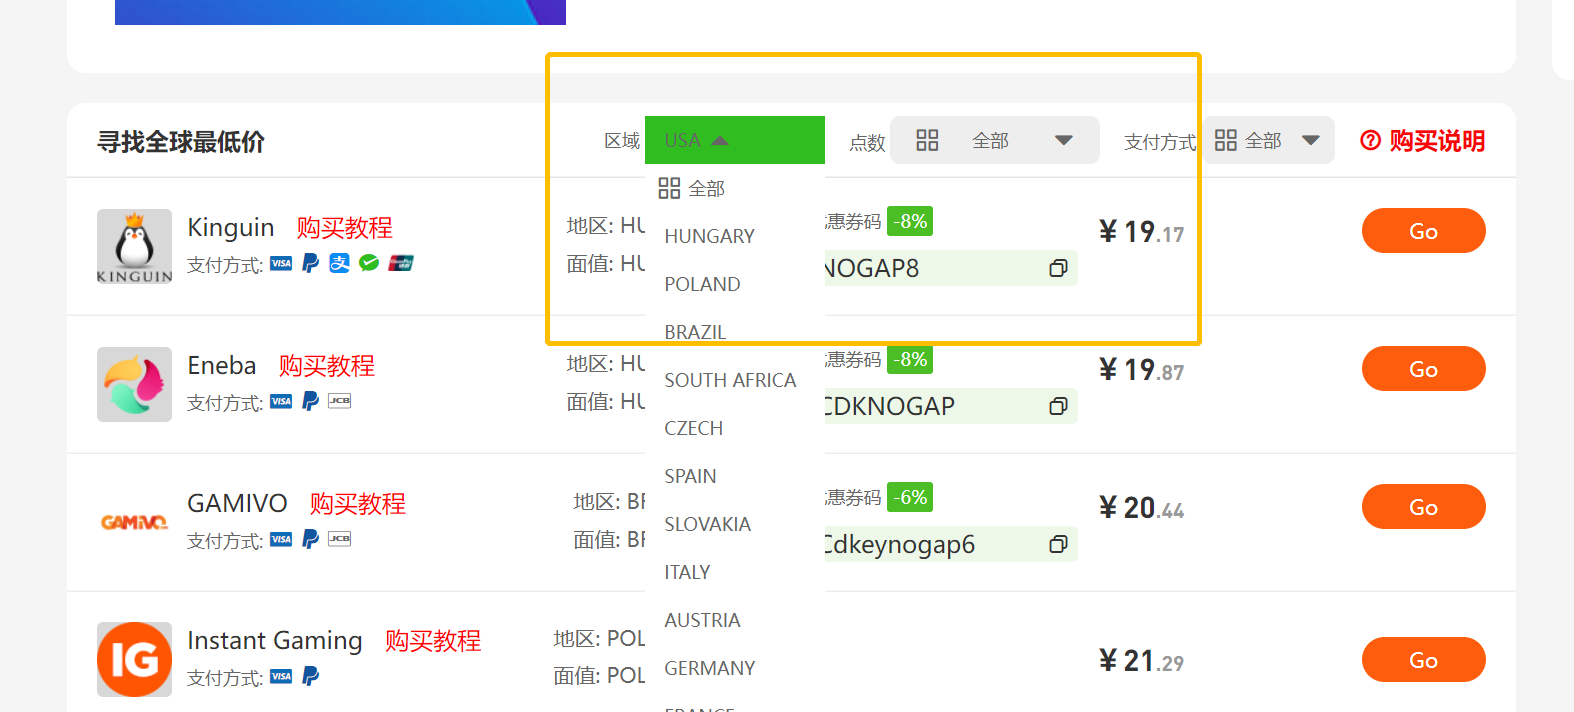Click the 寻找全球最低价 heading
The image size is (1574, 712).
181,142
